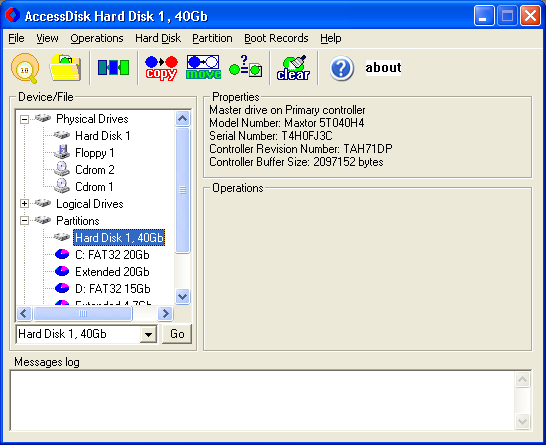Screen dimensions: 546x445
Task: Select C: FAT32 20Gb partition
Action: click(x=112, y=255)
